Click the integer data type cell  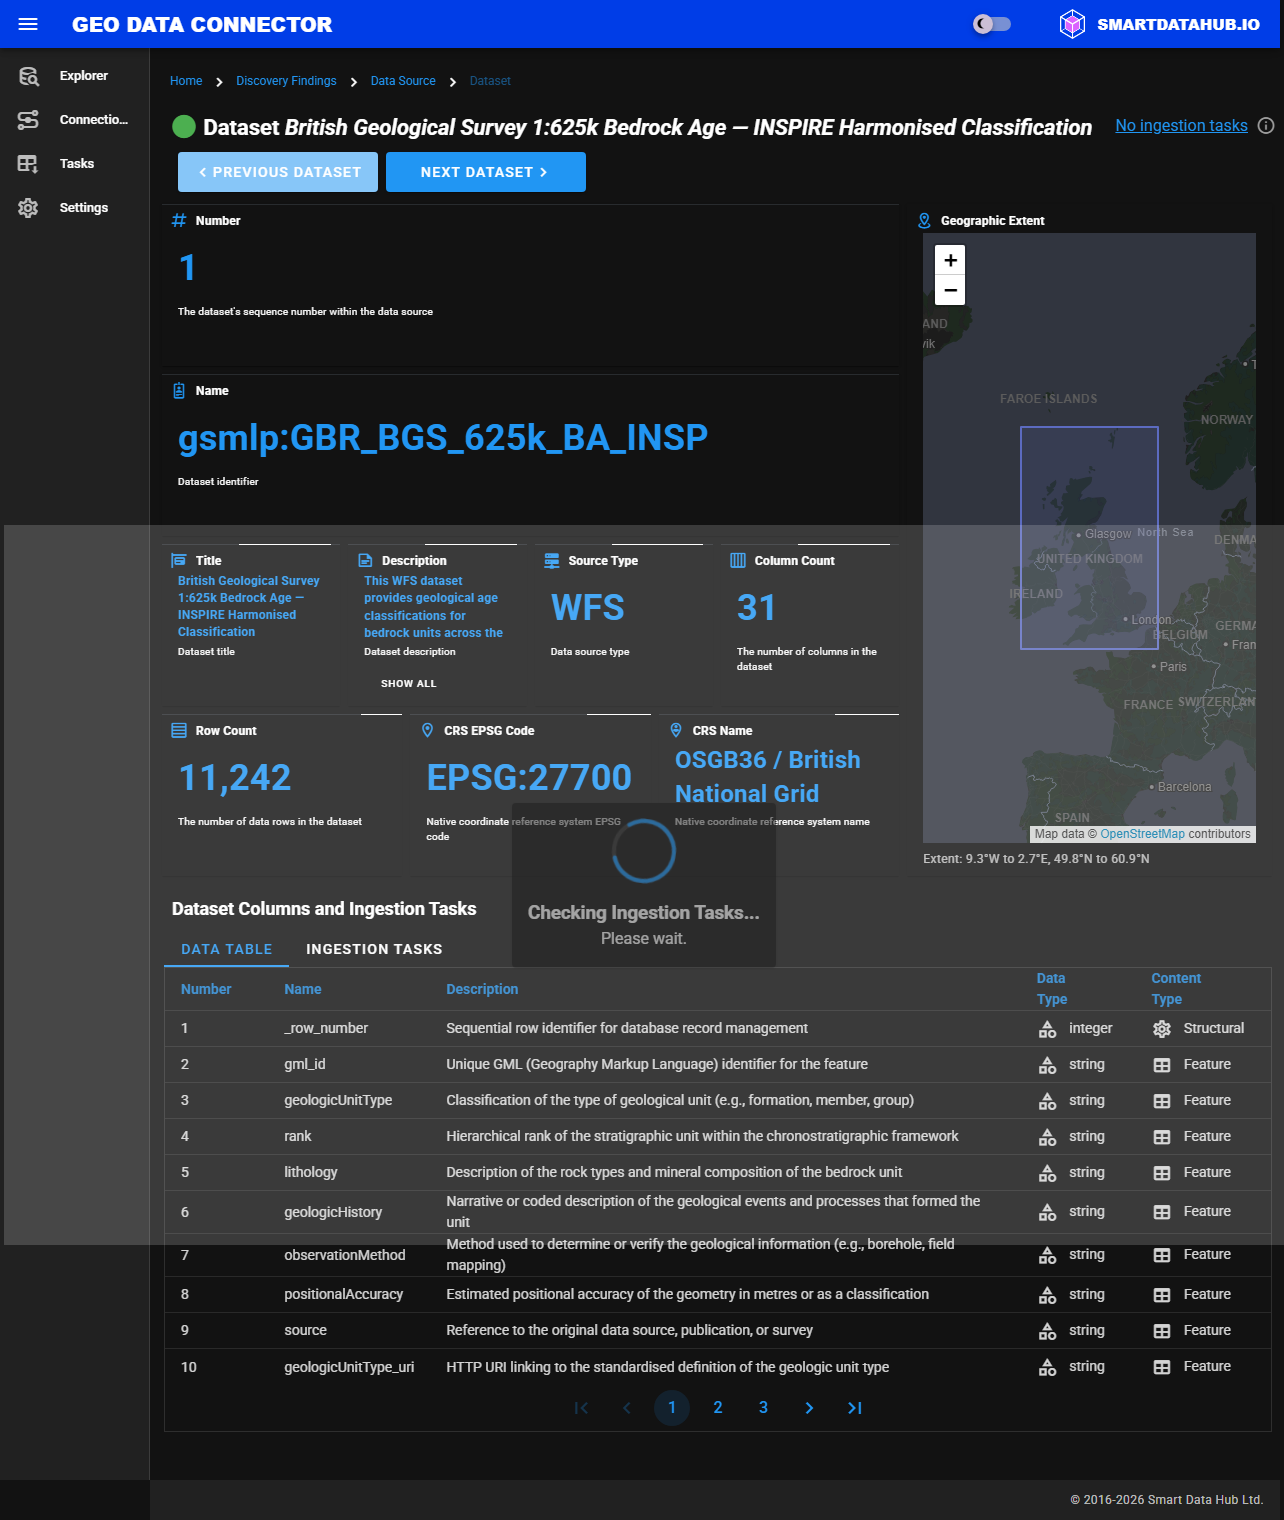(1075, 1028)
